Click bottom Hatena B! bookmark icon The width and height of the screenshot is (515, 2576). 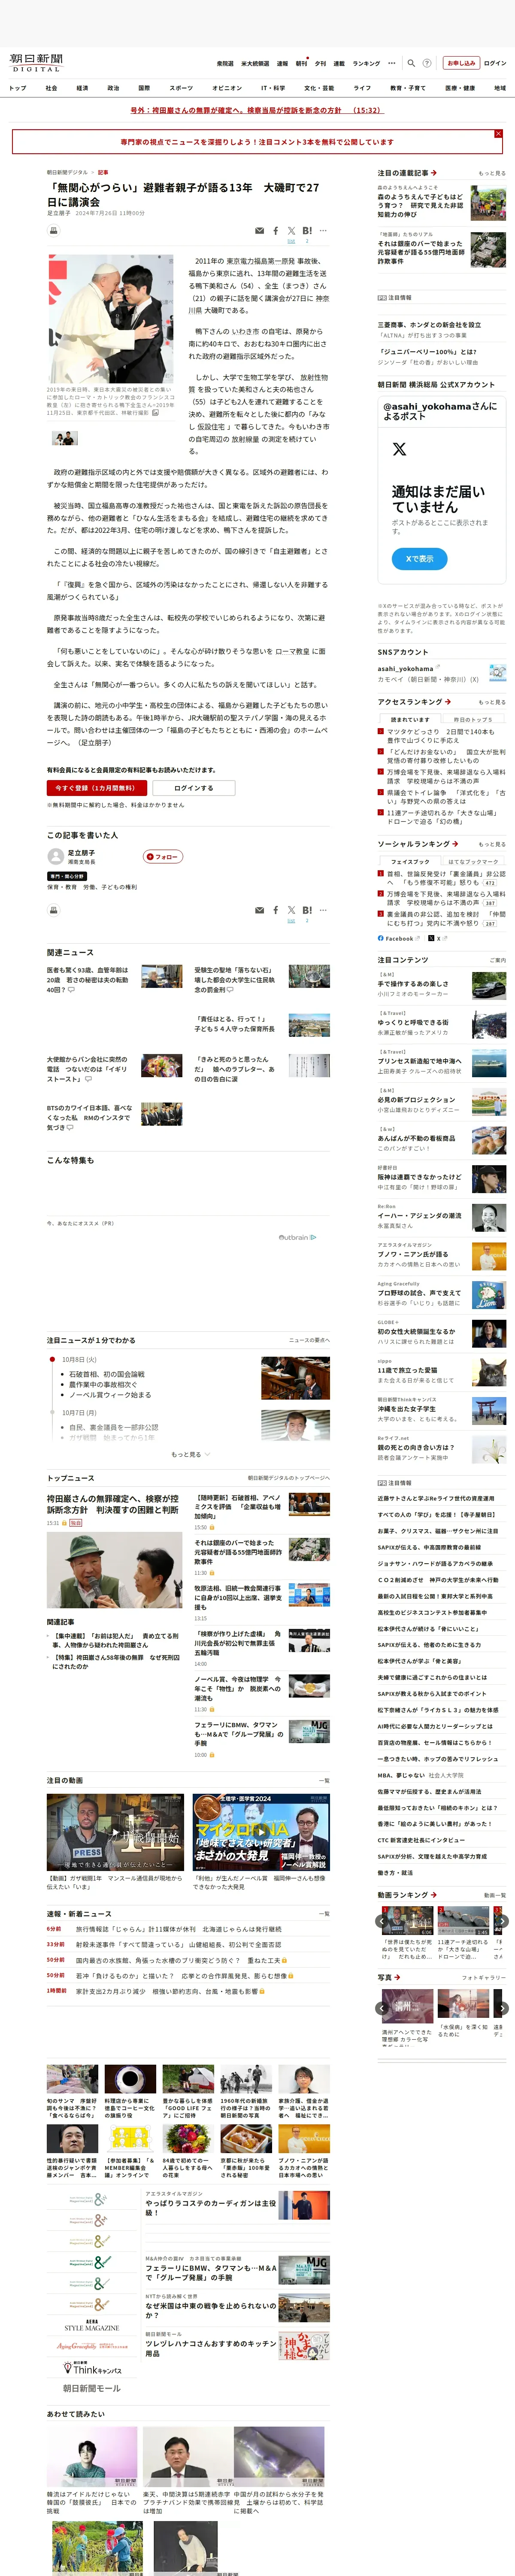pyautogui.click(x=307, y=910)
